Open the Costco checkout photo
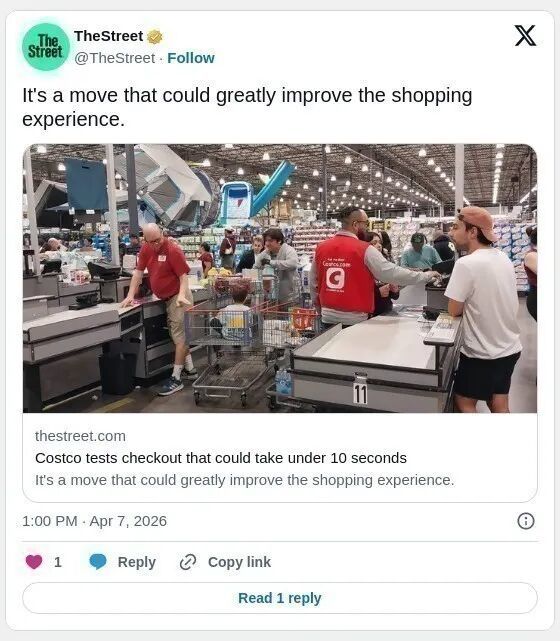560x641 pixels. [280, 278]
